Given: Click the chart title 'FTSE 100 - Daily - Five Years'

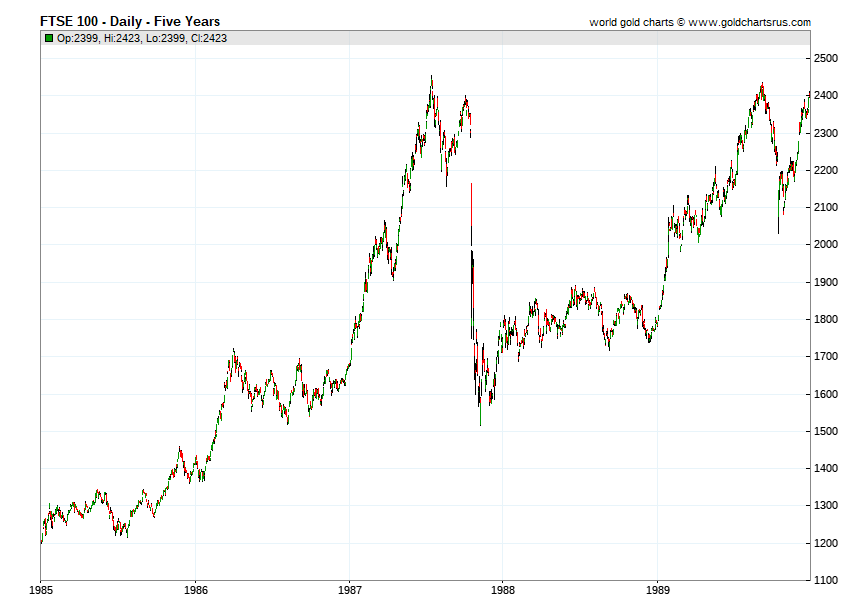Looking at the screenshot, I should (130, 22).
